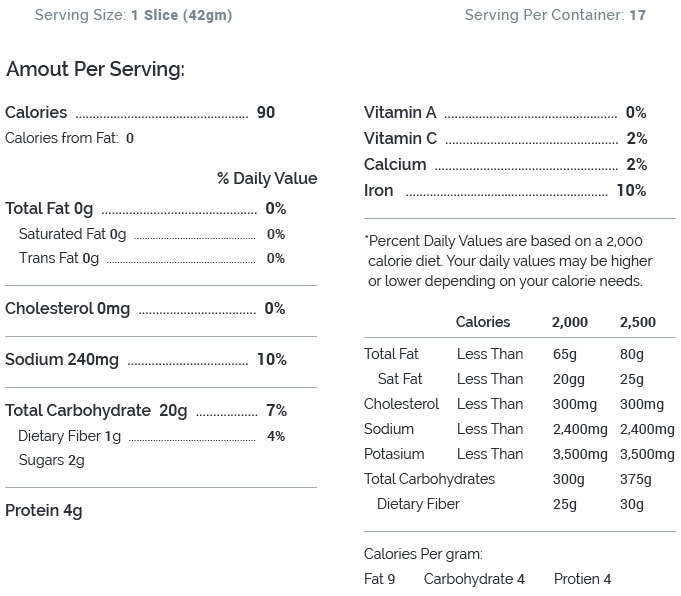Click the Serving Size 1 Slice text

click(133, 15)
